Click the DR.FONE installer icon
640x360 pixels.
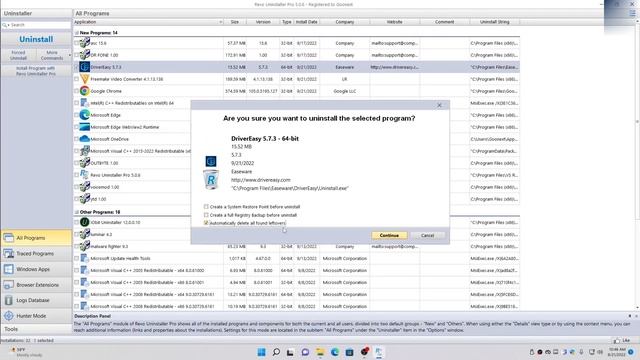pos(84,55)
